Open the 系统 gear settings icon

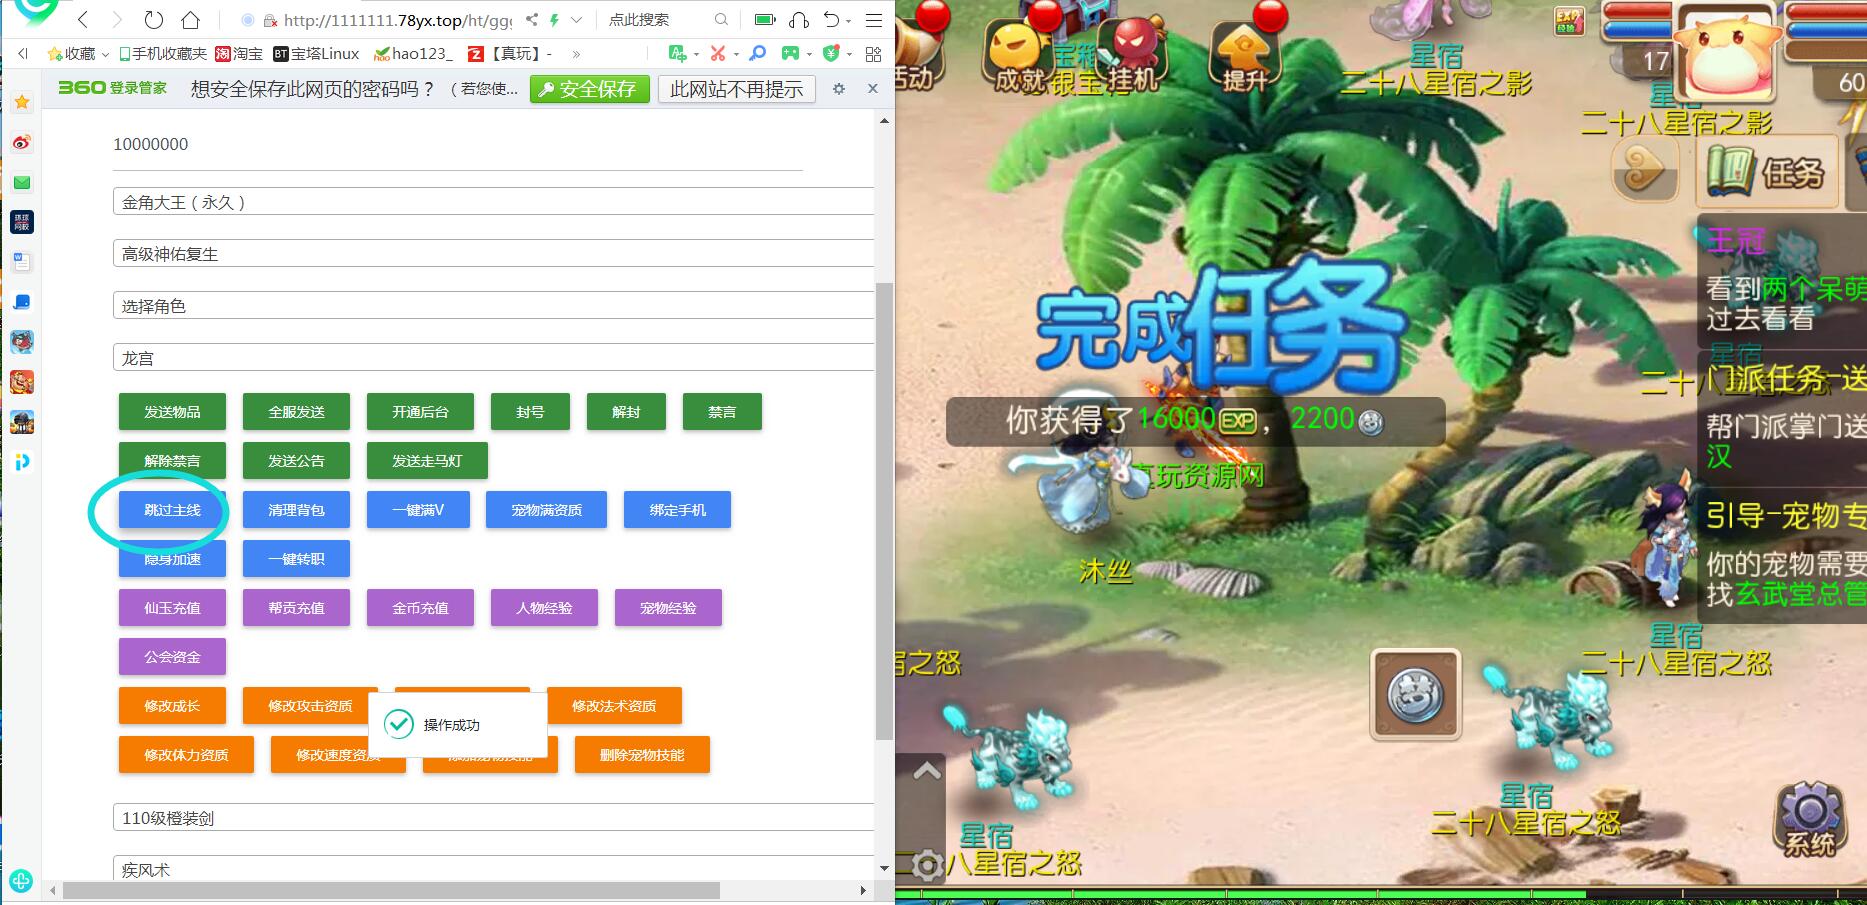(1808, 818)
